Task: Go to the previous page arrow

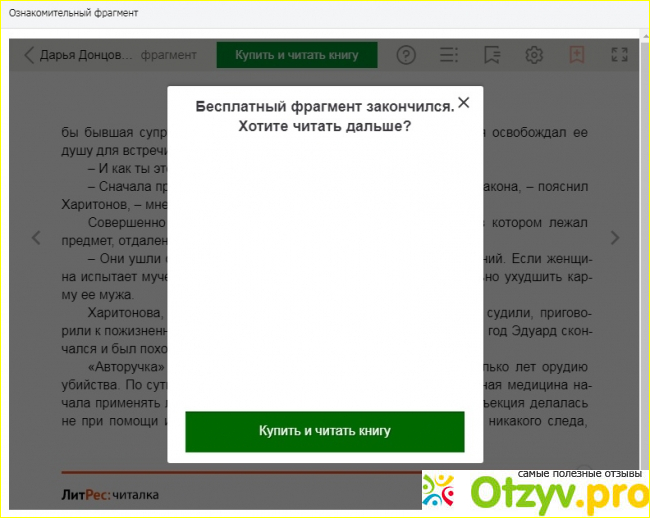Action: (x=36, y=238)
